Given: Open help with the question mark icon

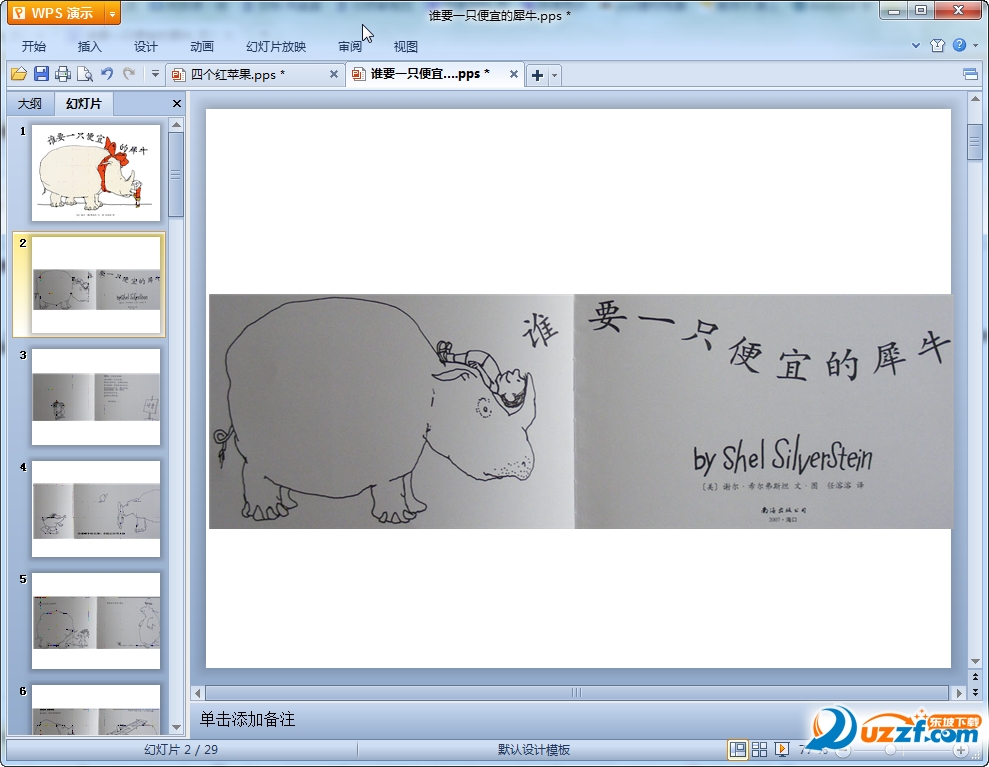Looking at the screenshot, I should click(959, 45).
